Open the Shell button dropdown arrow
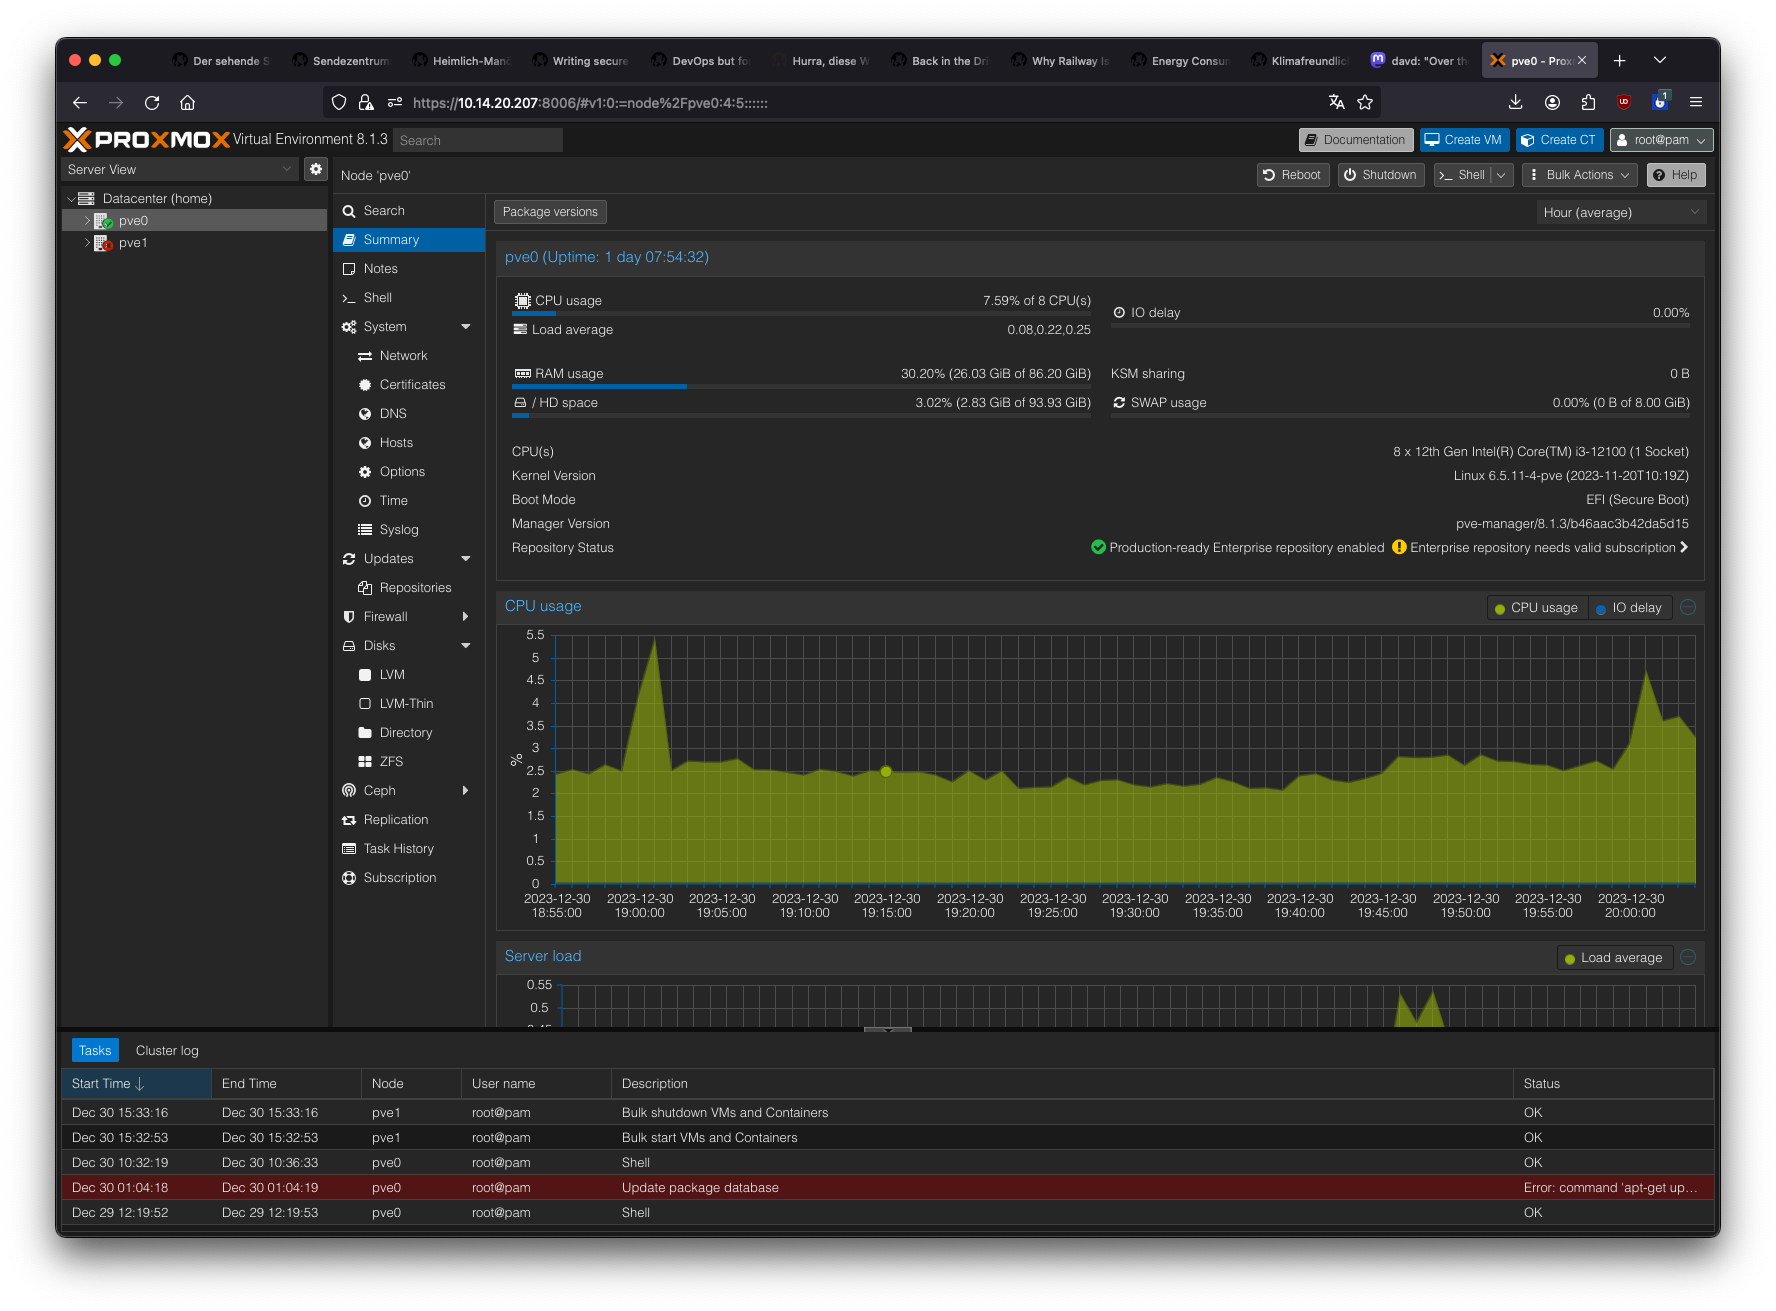Viewport: 1776px width, 1311px height. (1501, 175)
